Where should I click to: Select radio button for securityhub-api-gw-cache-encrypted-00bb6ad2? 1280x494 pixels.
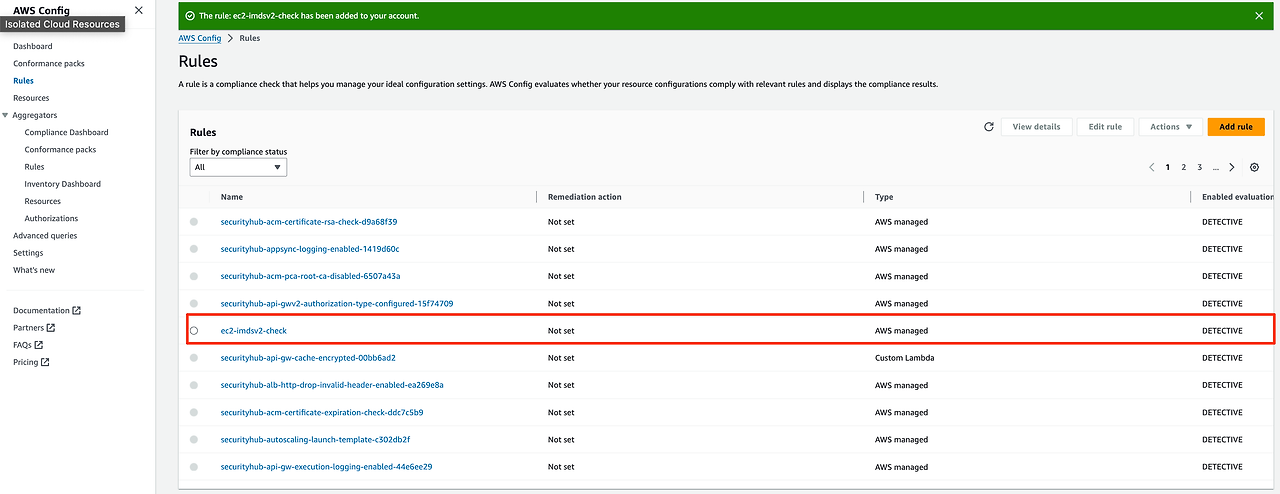coord(194,358)
